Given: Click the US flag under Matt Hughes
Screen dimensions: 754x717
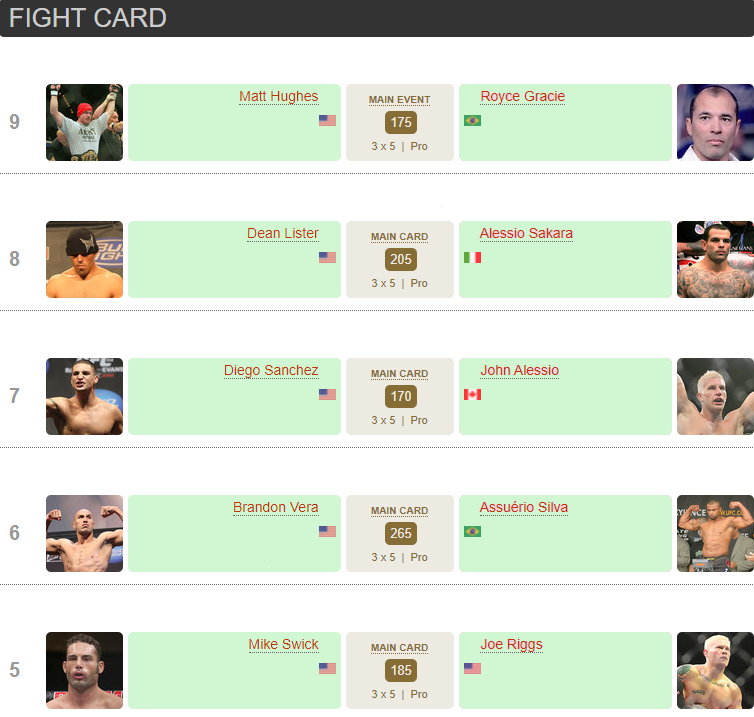Looking at the screenshot, I should 327,121.
